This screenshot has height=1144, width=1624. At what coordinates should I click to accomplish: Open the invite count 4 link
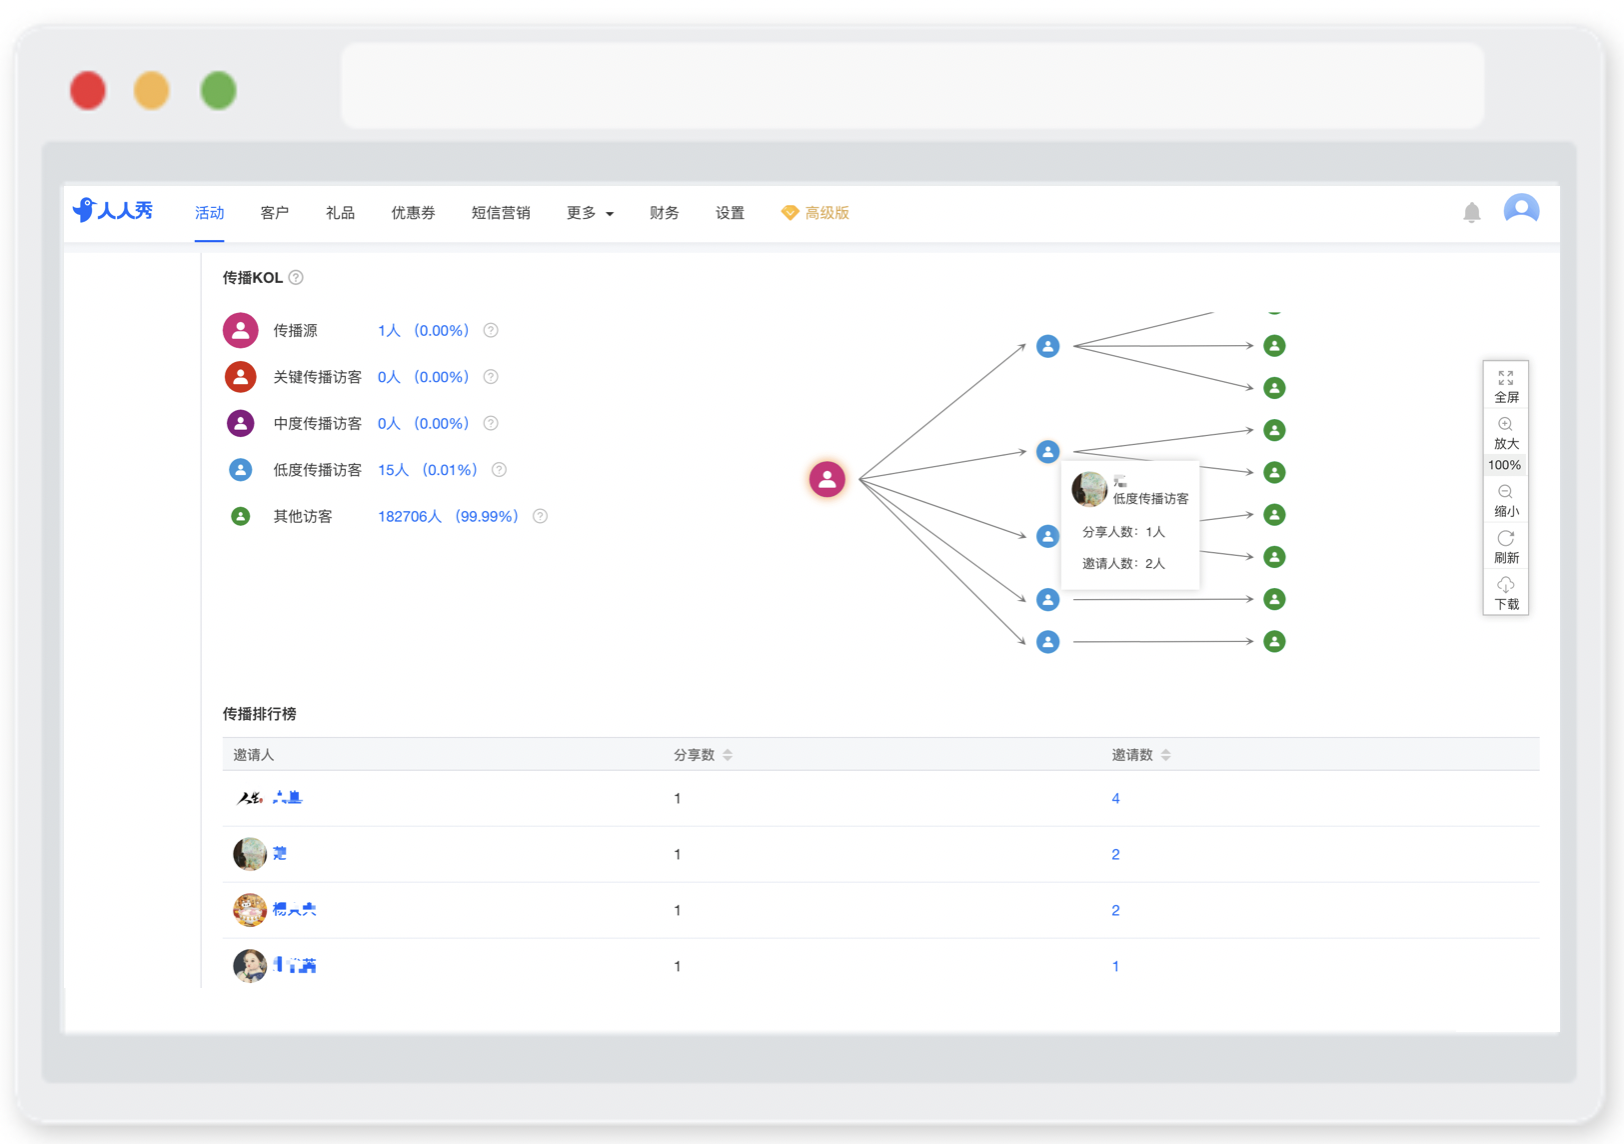(x=1115, y=798)
